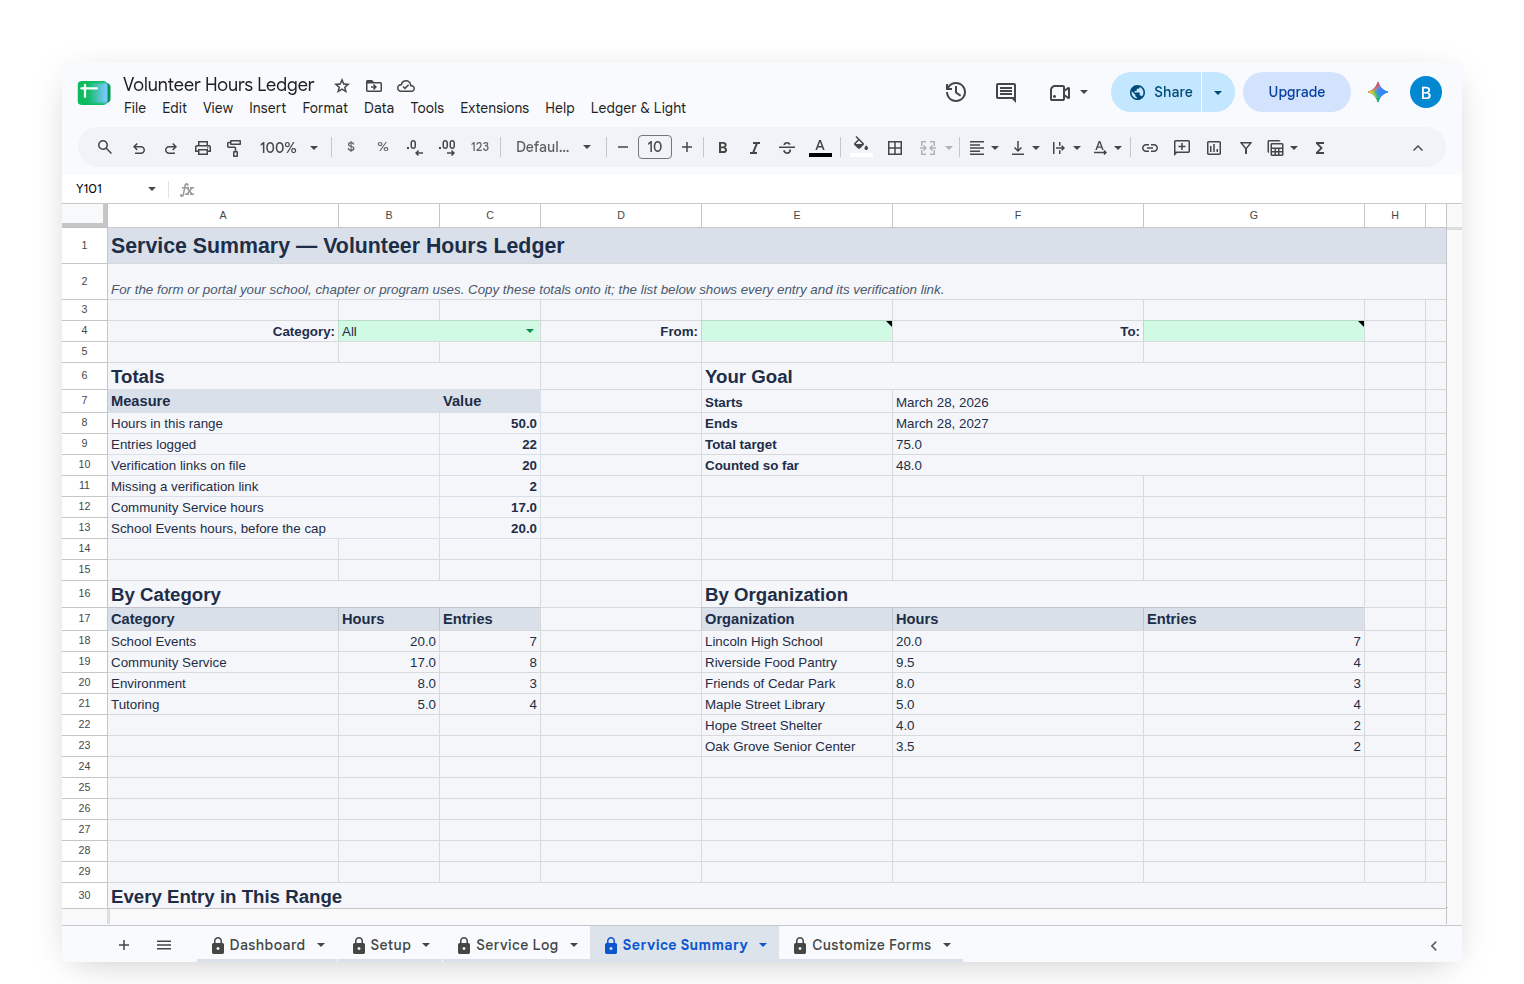Screen dimensions: 1524x984
Task: Show the all sheets list button
Action: pos(164,945)
